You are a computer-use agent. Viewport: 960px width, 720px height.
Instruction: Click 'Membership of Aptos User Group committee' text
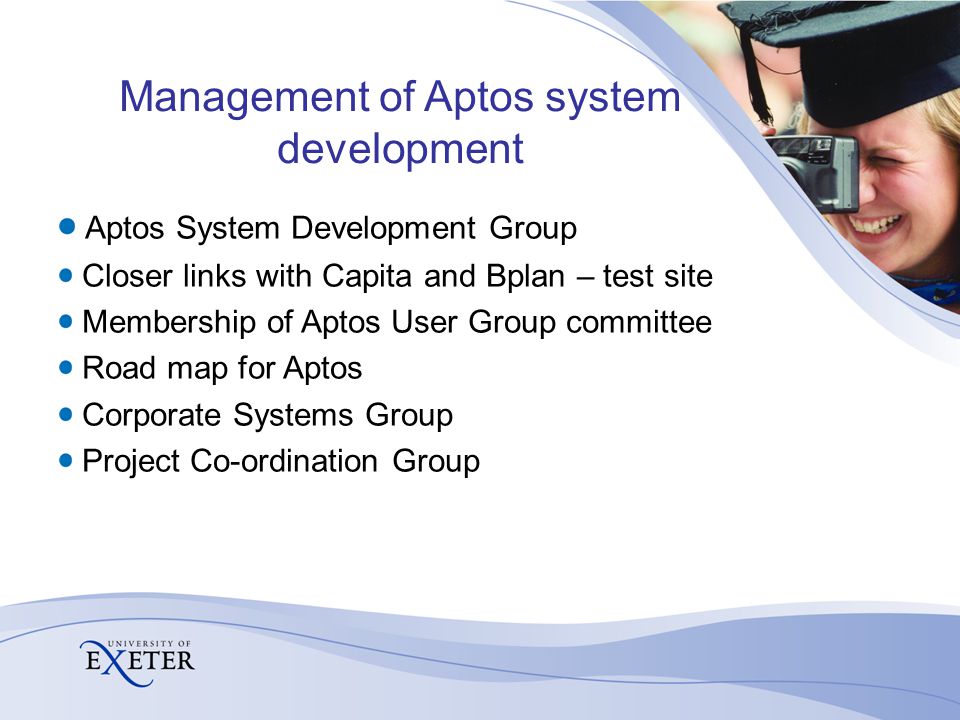(397, 322)
